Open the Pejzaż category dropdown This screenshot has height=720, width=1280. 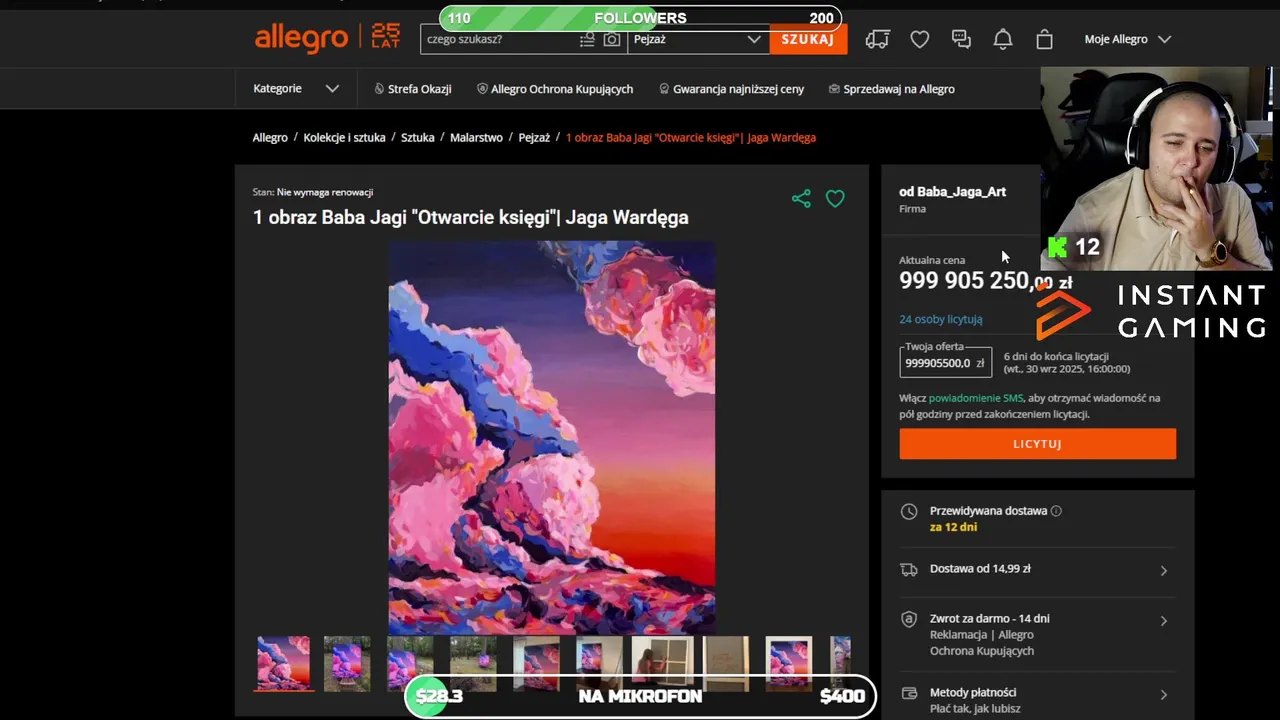[698, 39]
